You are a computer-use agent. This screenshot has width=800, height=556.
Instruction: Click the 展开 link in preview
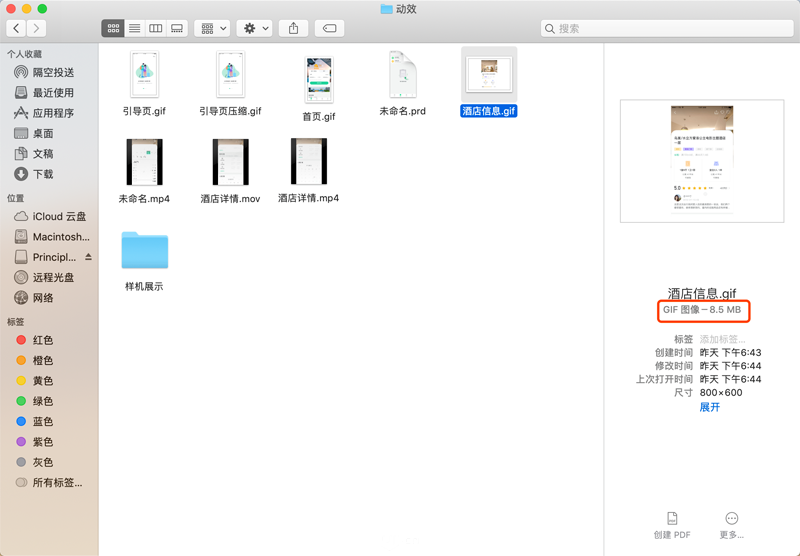710,407
